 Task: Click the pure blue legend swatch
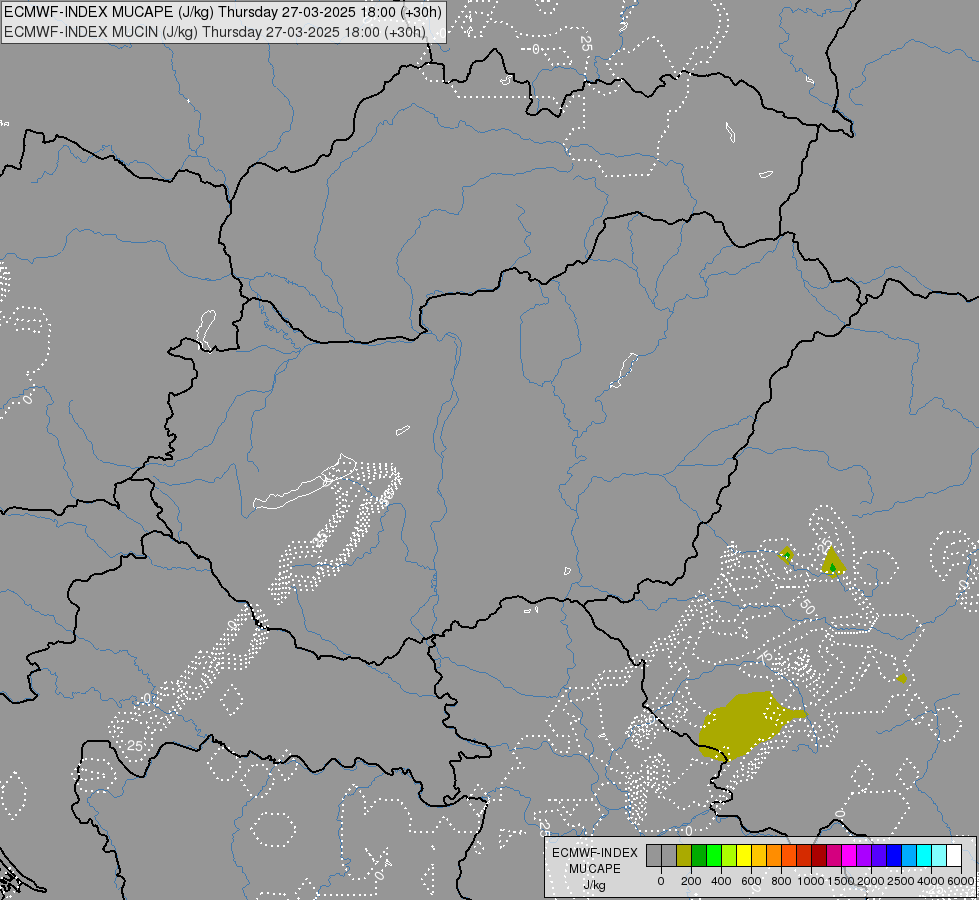pos(895,856)
